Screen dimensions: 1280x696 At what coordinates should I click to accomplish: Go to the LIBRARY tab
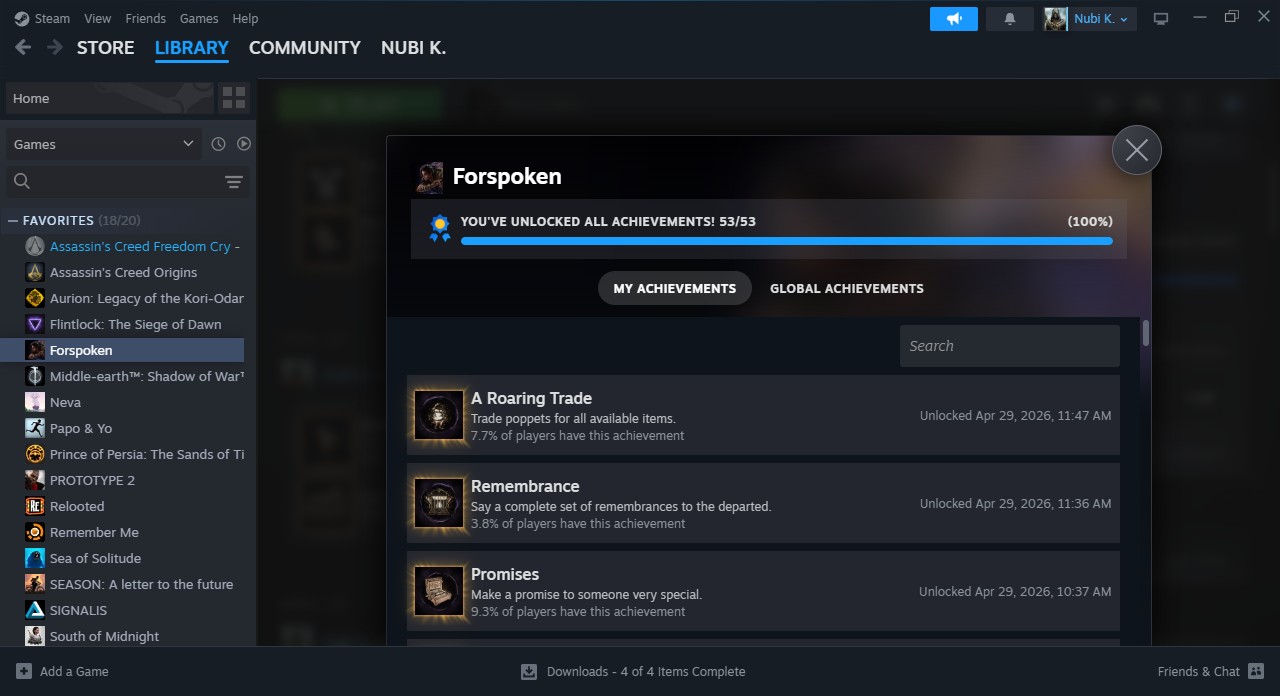[x=192, y=48]
